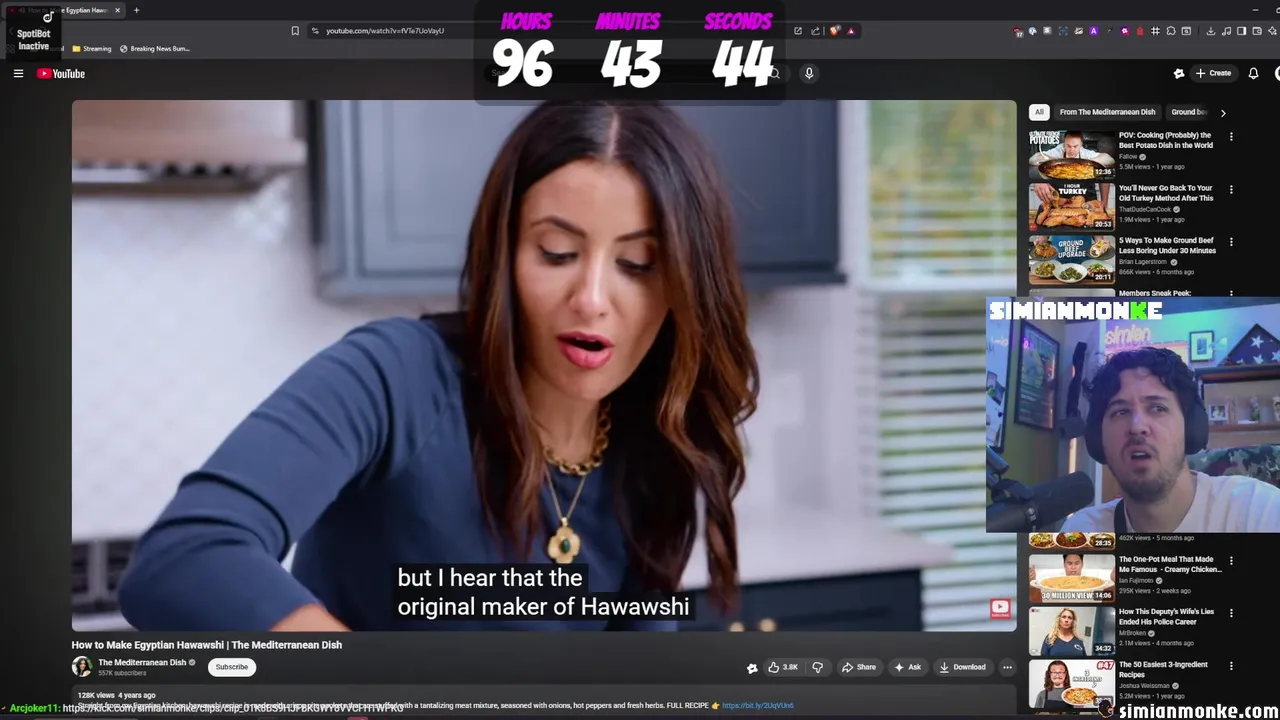Viewport: 1280px width, 720px height.
Task: Open Ground Beef Upgrade video thumbnail
Action: [x=1072, y=260]
